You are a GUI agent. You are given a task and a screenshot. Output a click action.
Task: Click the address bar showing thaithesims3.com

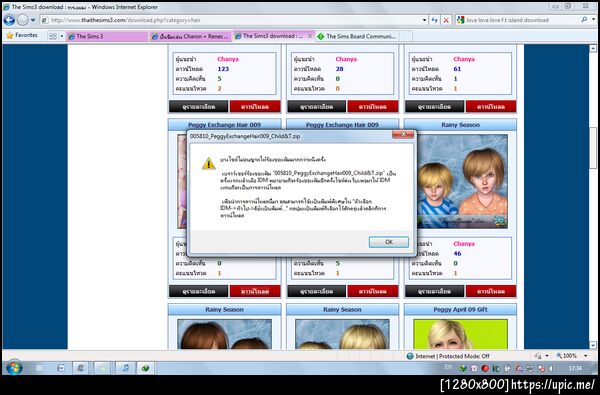click(233, 20)
